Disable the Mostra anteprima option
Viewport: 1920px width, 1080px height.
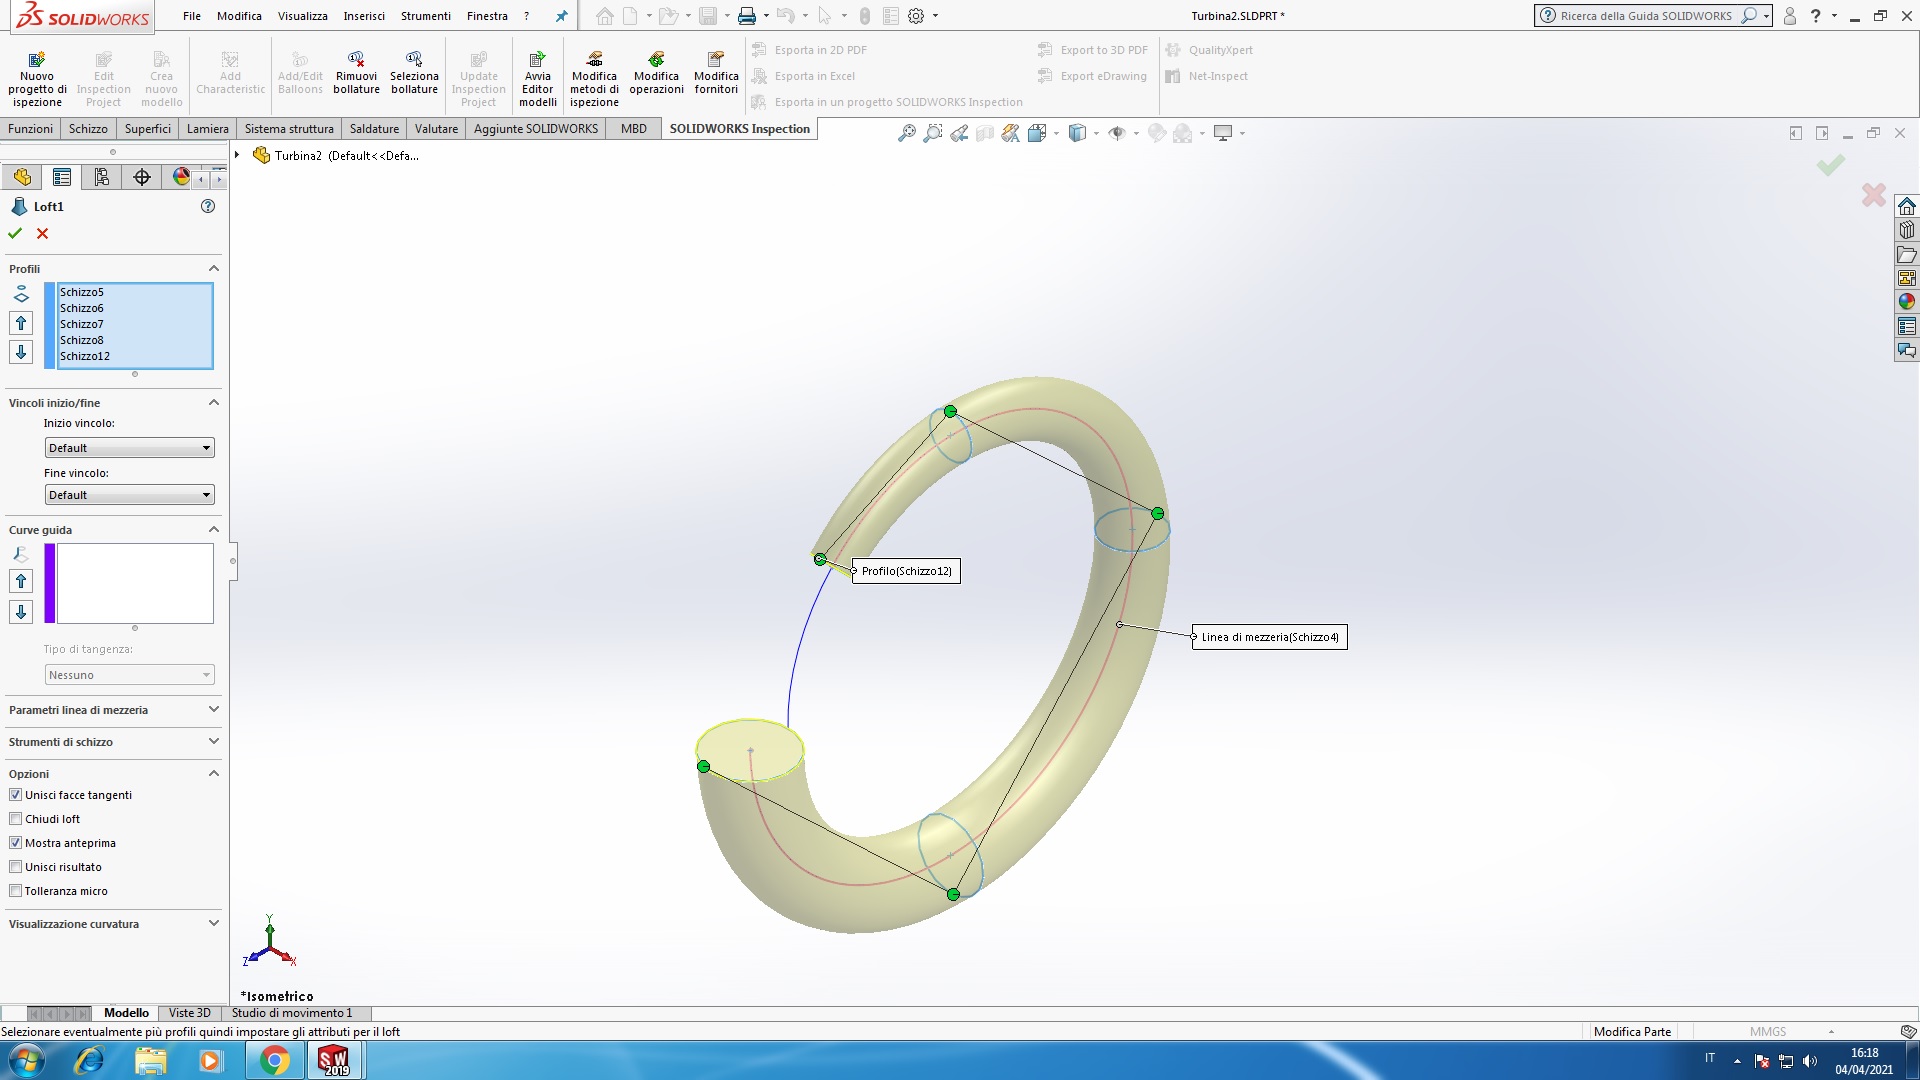pos(15,842)
